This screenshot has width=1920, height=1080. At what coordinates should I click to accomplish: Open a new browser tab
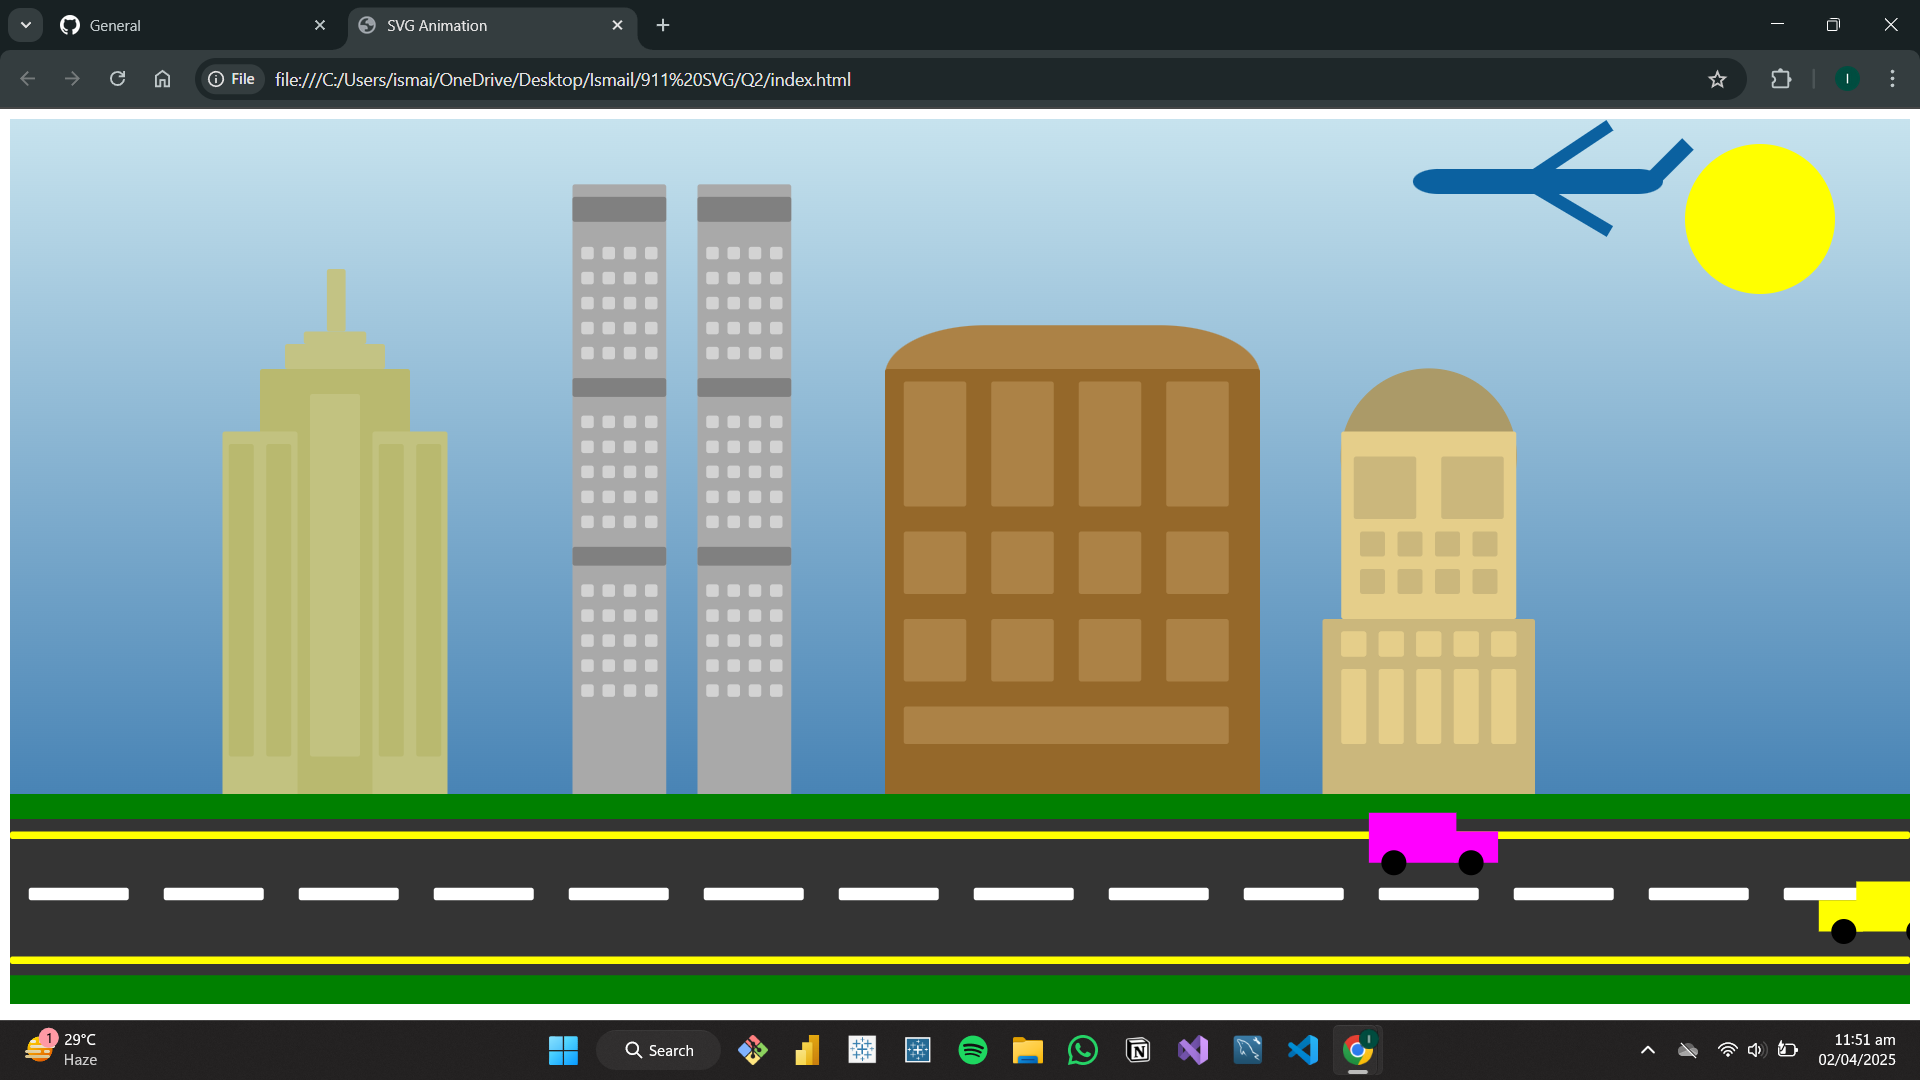coord(662,25)
